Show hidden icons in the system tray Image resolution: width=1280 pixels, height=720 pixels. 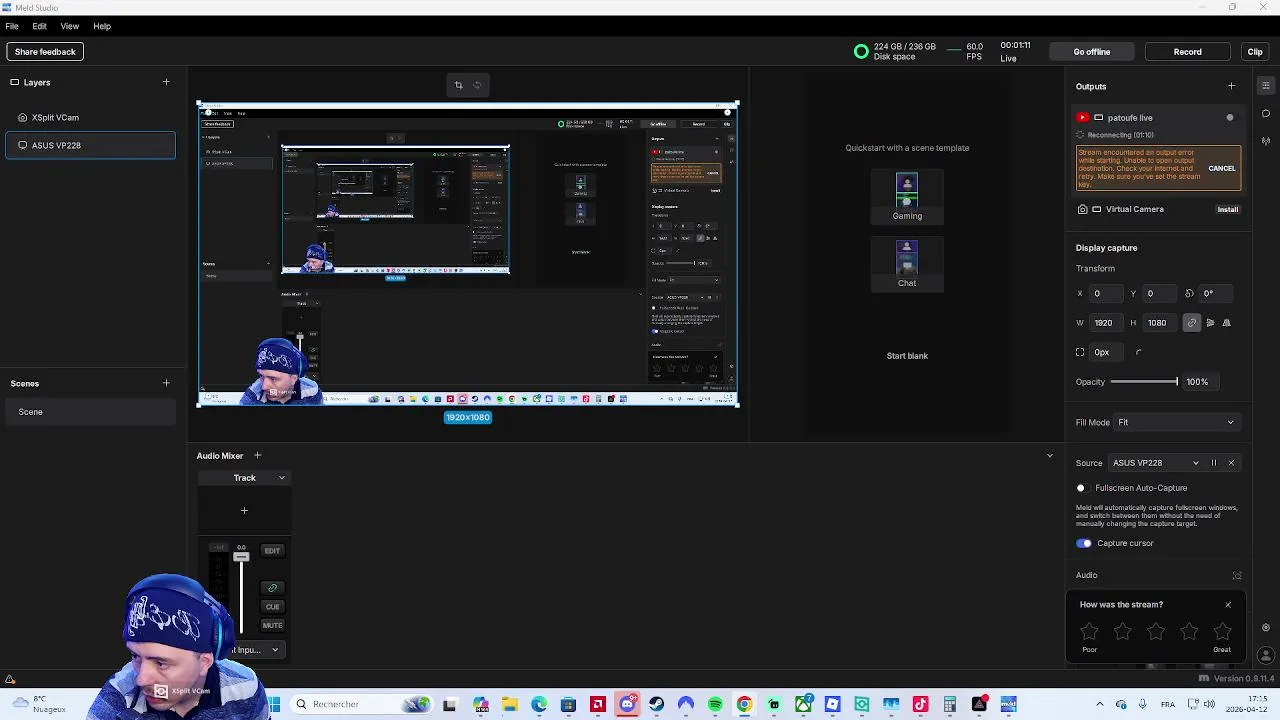click(1099, 704)
